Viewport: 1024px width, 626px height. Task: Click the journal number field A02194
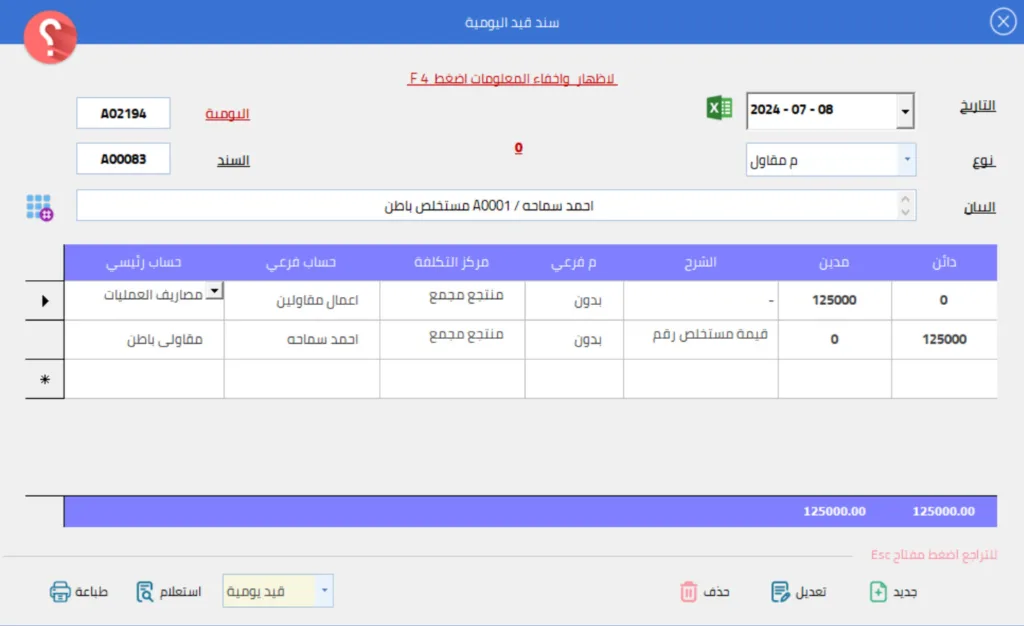[x=123, y=114]
